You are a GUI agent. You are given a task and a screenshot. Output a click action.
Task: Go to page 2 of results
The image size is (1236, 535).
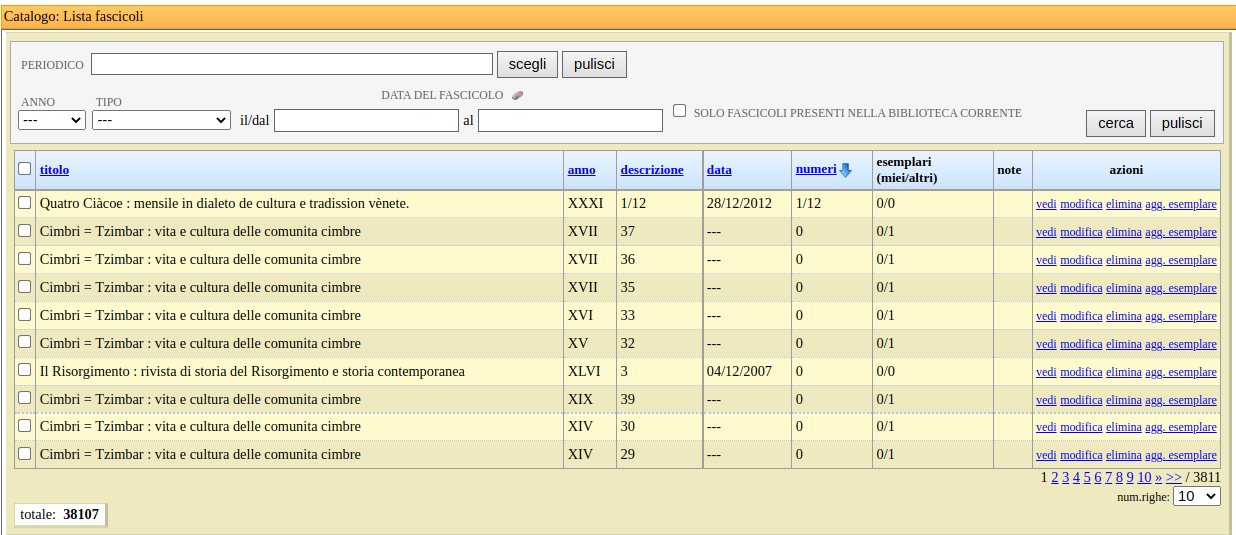[1055, 477]
